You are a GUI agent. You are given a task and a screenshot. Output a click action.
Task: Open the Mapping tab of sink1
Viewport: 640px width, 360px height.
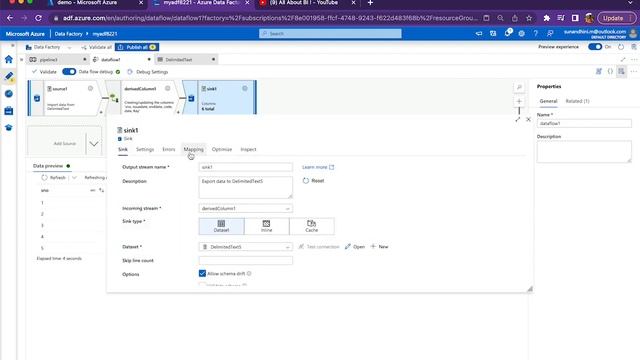pyautogui.click(x=193, y=149)
